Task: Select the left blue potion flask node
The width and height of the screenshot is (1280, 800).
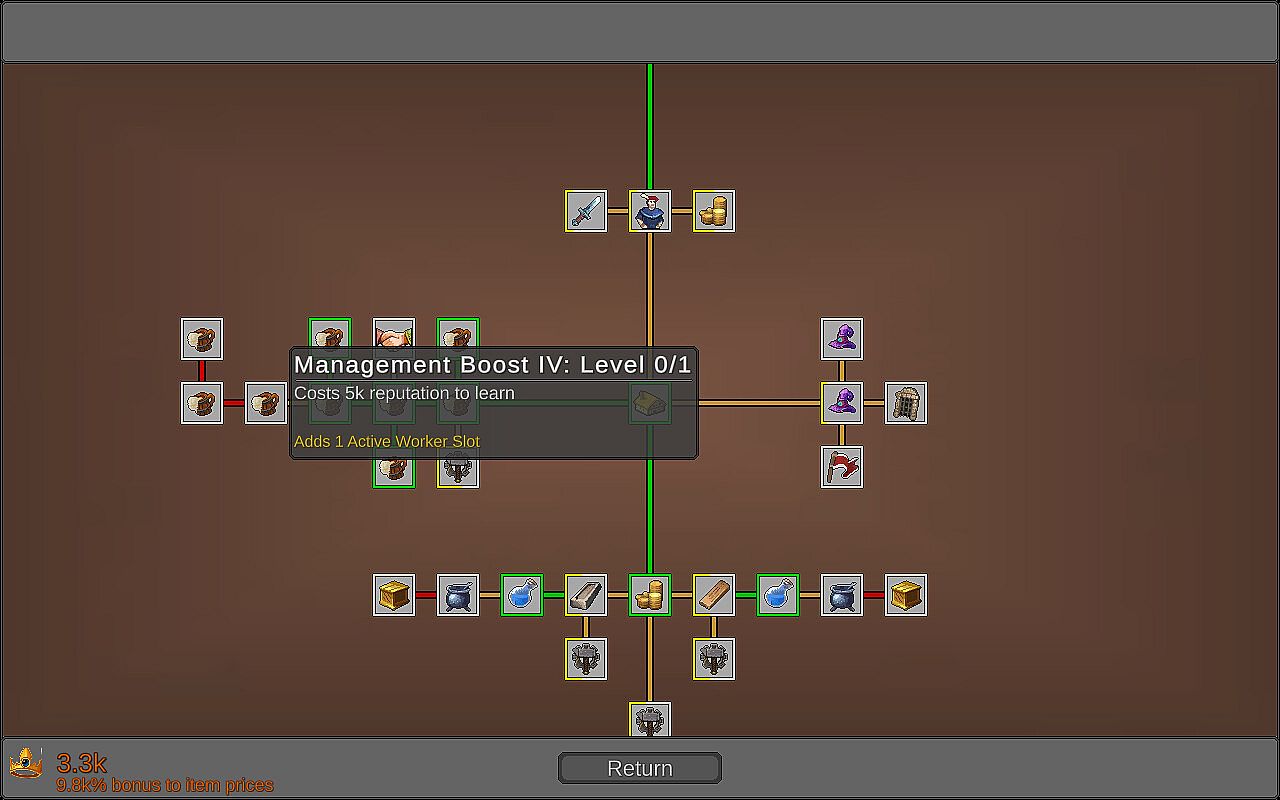Action: pos(522,595)
